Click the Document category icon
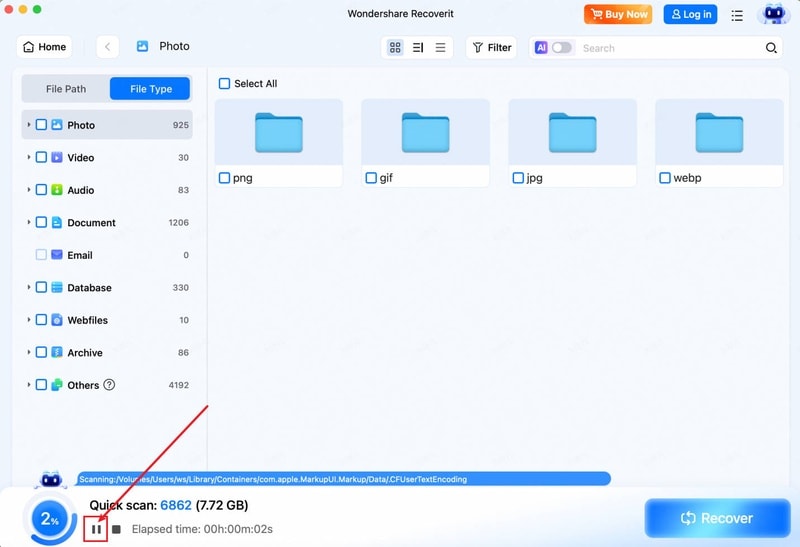 [x=57, y=222]
